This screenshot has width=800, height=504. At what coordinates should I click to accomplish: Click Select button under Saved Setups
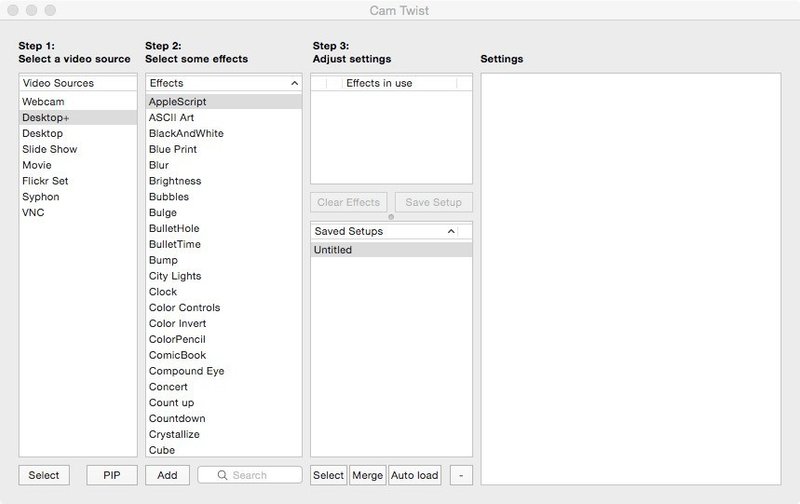pyautogui.click(x=329, y=475)
